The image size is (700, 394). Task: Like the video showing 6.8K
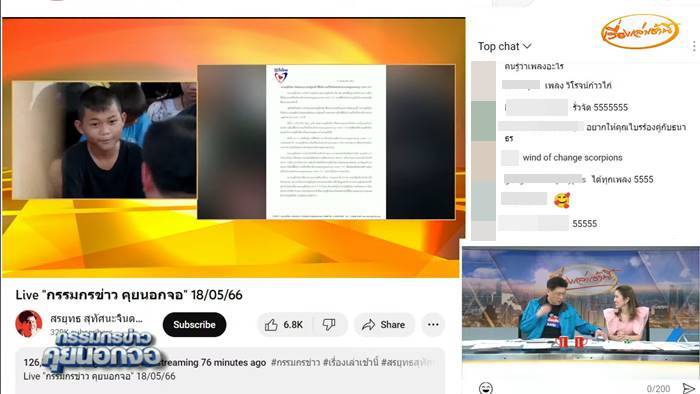285,324
